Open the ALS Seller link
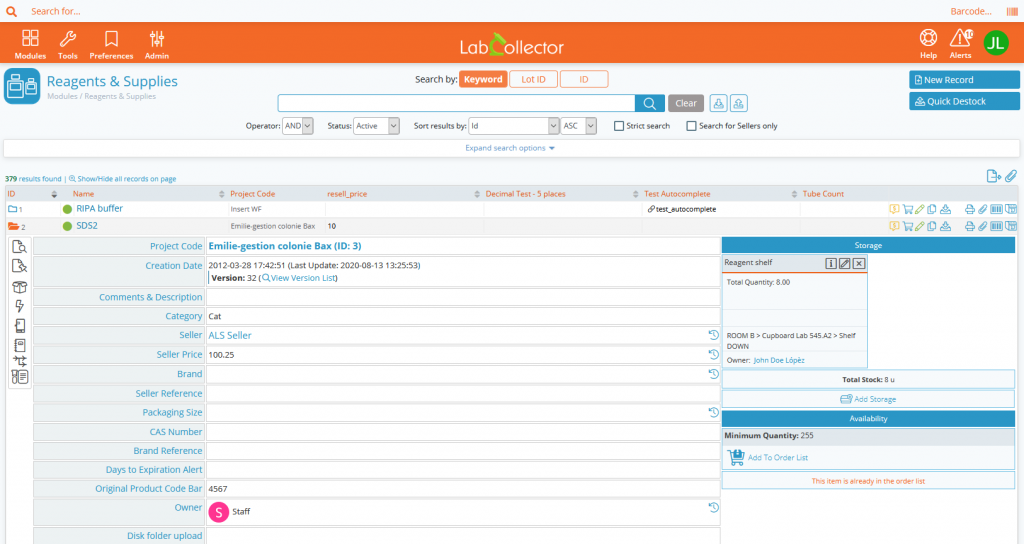 point(230,335)
